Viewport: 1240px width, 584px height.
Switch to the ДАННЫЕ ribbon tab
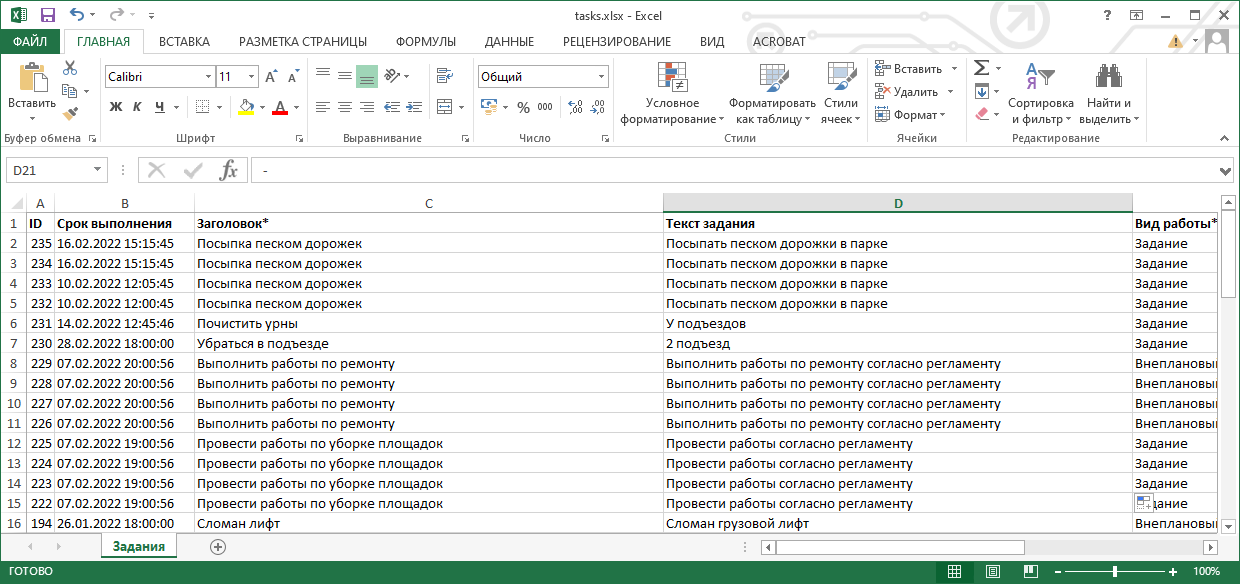coord(509,41)
